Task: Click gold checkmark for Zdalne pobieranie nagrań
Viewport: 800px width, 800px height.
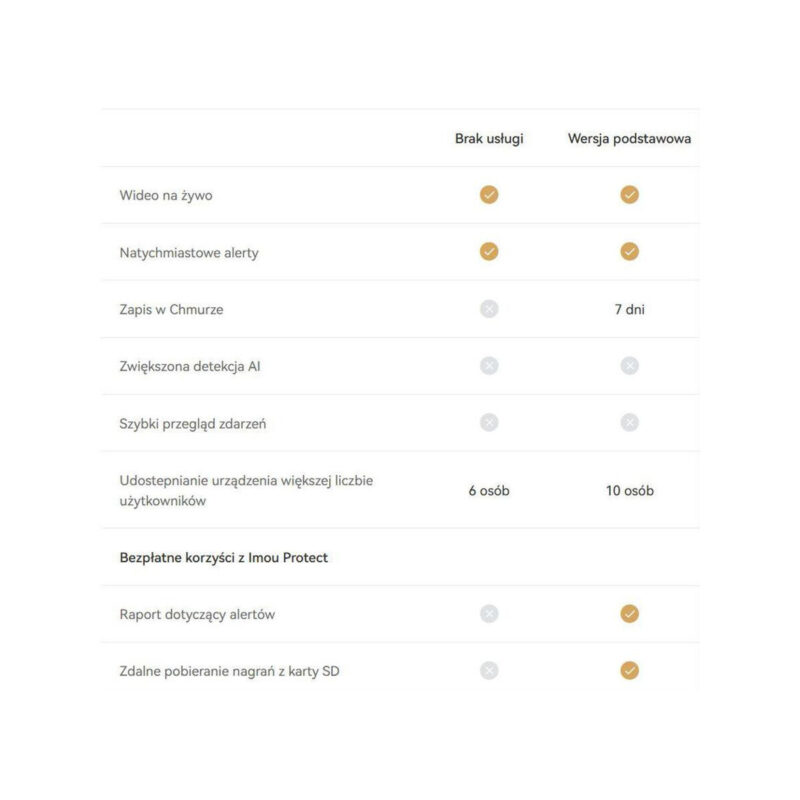Action: (629, 671)
